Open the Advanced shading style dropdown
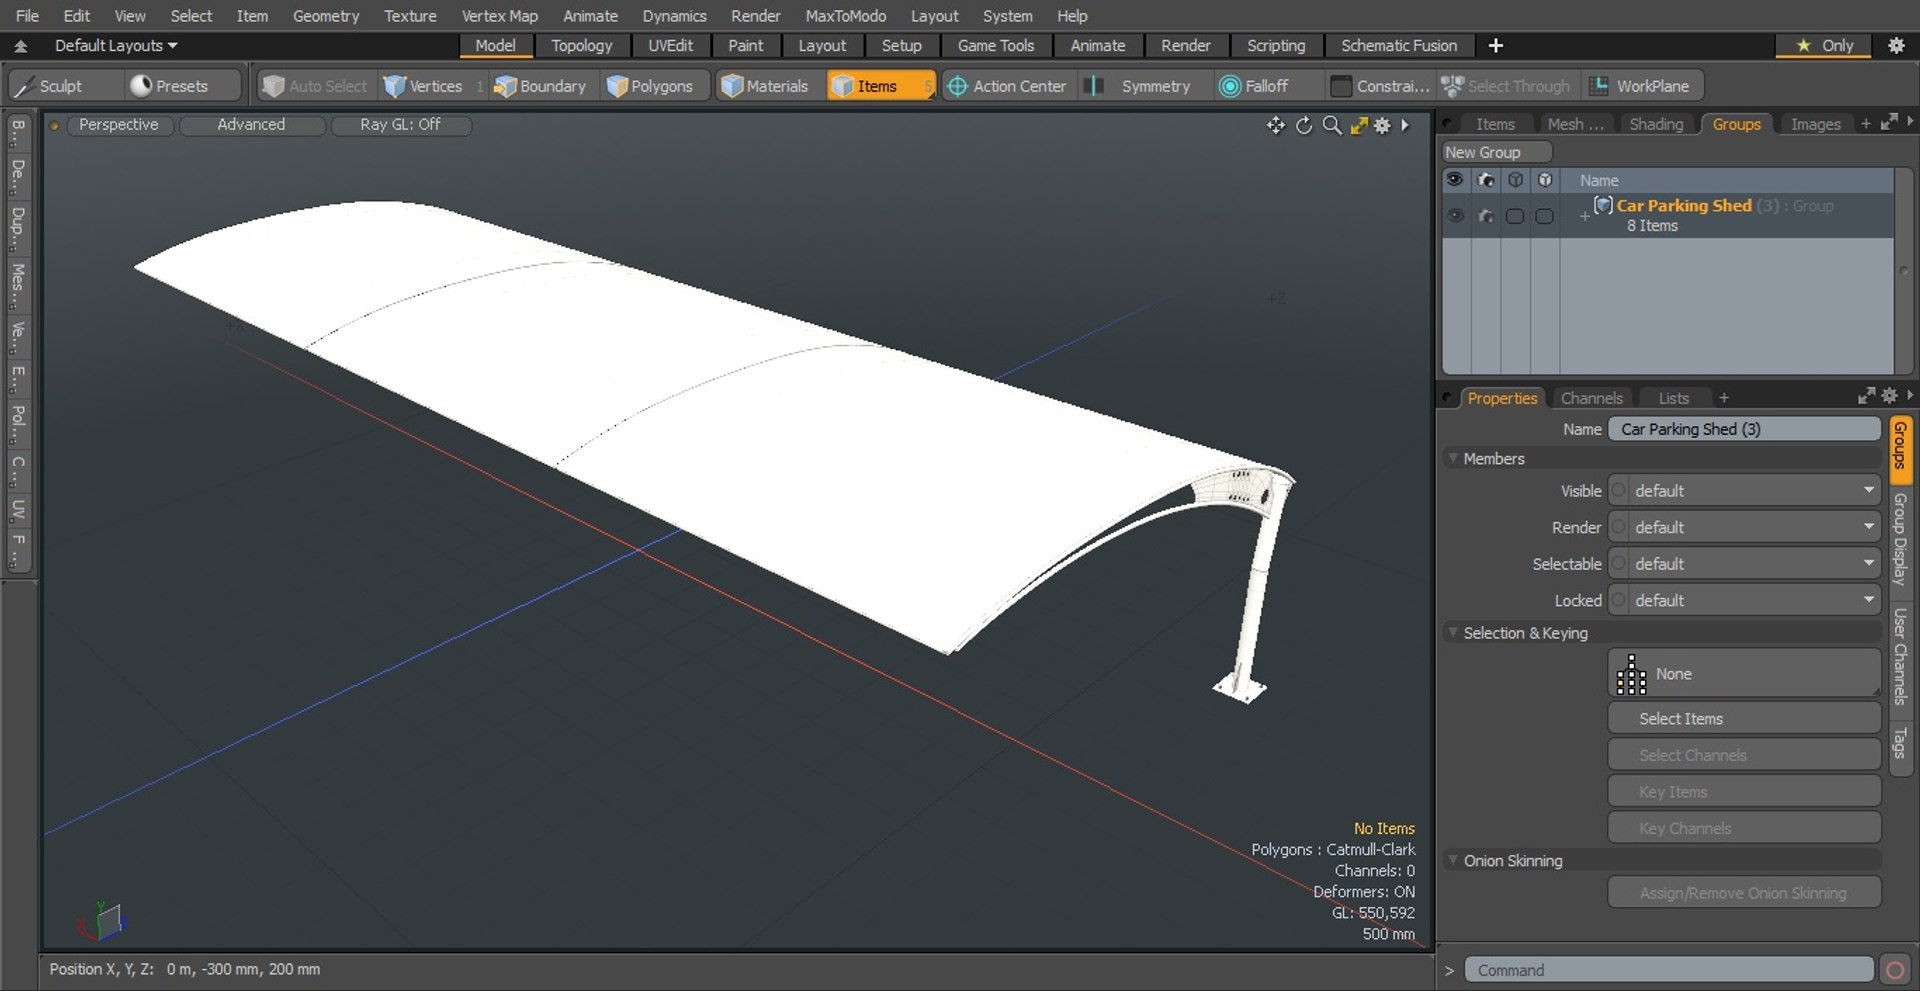The width and height of the screenshot is (1920, 991). point(252,125)
